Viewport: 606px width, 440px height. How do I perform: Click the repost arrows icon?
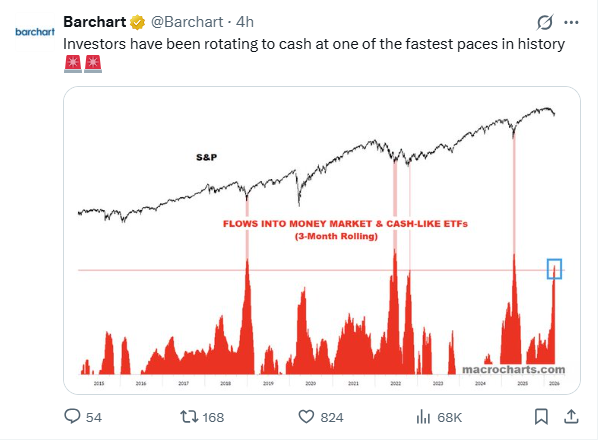[x=186, y=416]
